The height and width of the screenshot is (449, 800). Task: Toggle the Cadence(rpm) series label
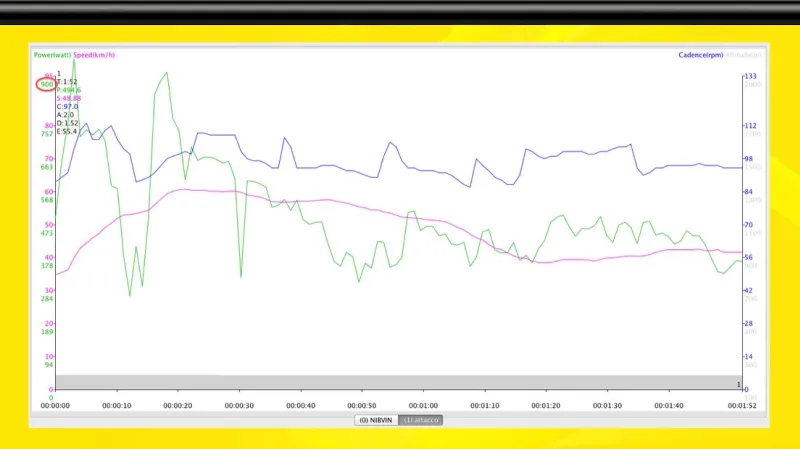coord(699,55)
